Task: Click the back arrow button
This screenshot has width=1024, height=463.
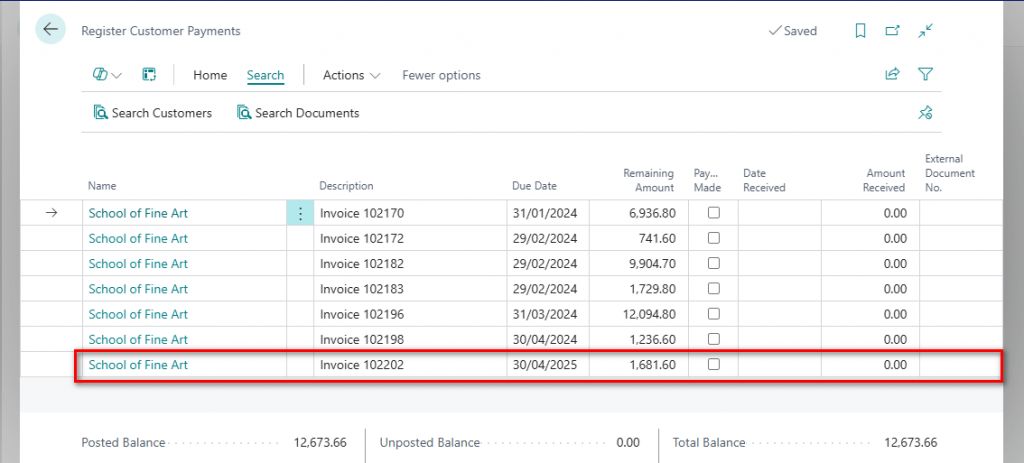Action: click(x=50, y=30)
